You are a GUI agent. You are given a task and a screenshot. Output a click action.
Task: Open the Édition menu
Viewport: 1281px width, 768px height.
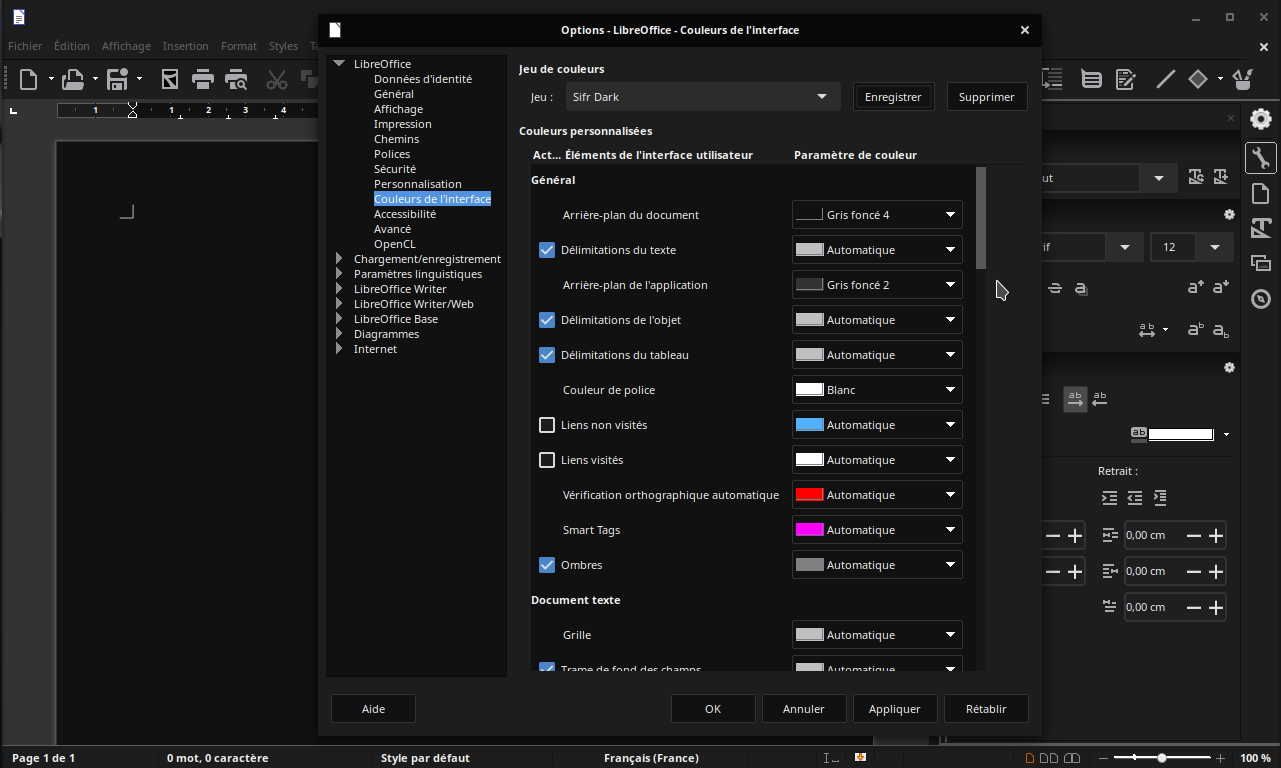coord(72,46)
